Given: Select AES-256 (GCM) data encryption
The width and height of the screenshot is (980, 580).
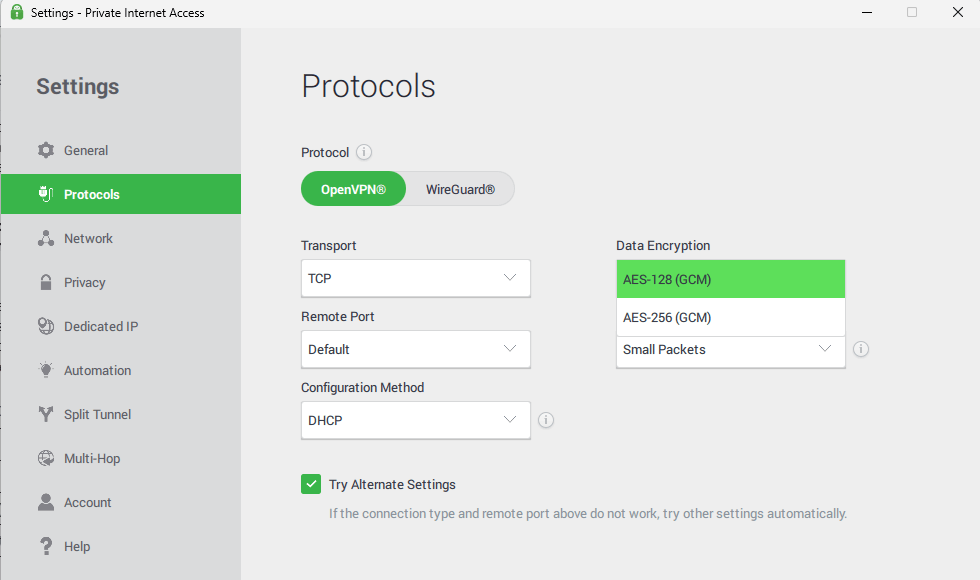Looking at the screenshot, I should point(730,317).
